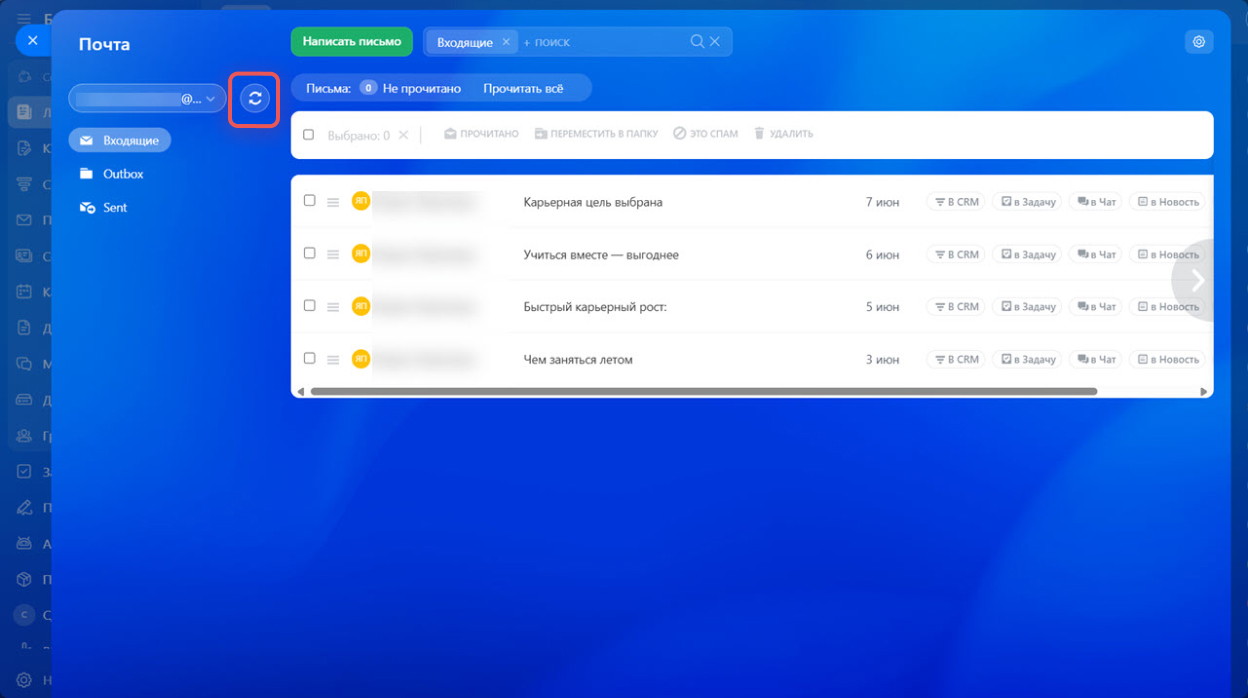Click the 7 июн date cell
The height and width of the screenshot is (698, 1248).
(x=882, y=202)
